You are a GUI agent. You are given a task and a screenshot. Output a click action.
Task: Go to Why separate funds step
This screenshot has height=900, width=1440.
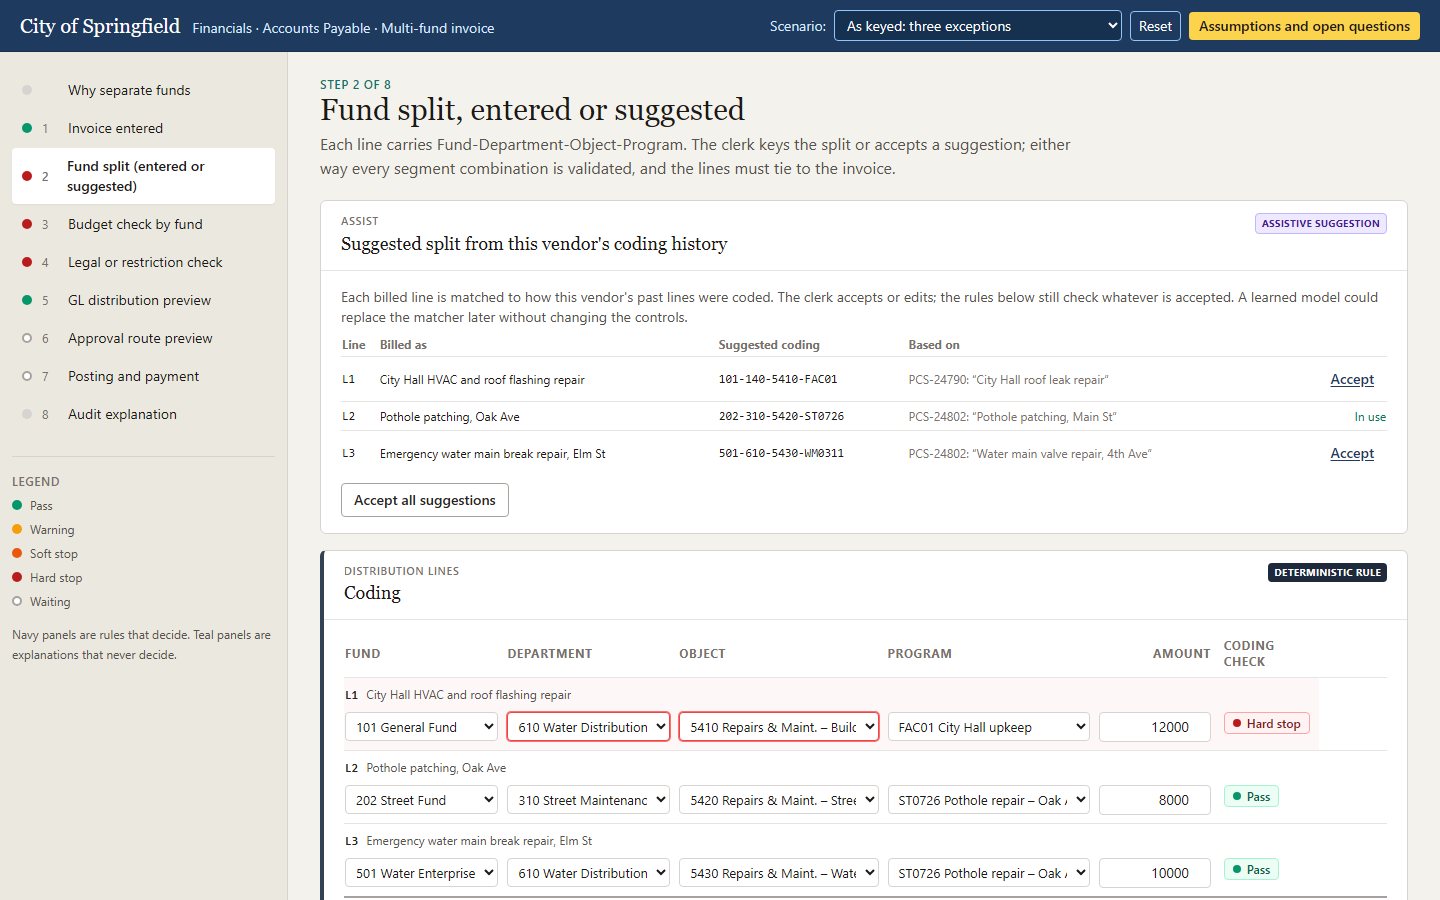[x=143, y=90]
